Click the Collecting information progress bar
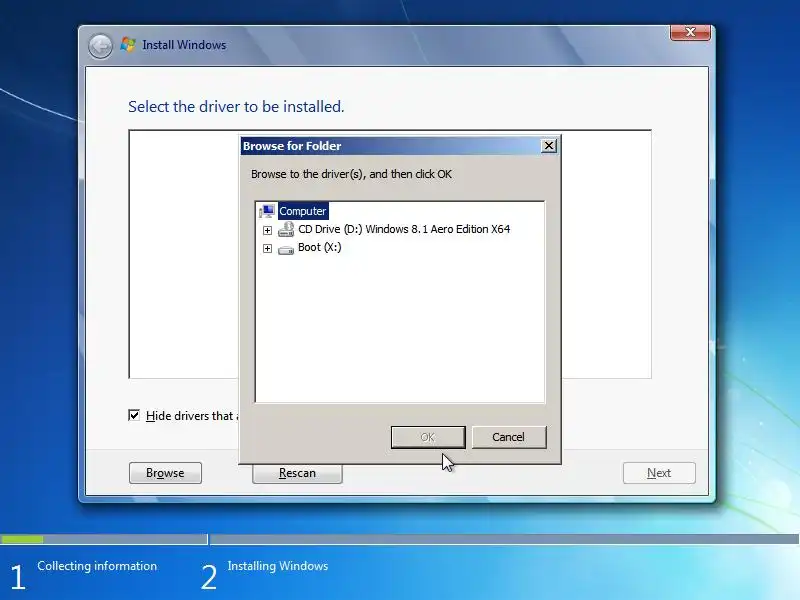Screen dimensions: 800x600 point(104,539)
